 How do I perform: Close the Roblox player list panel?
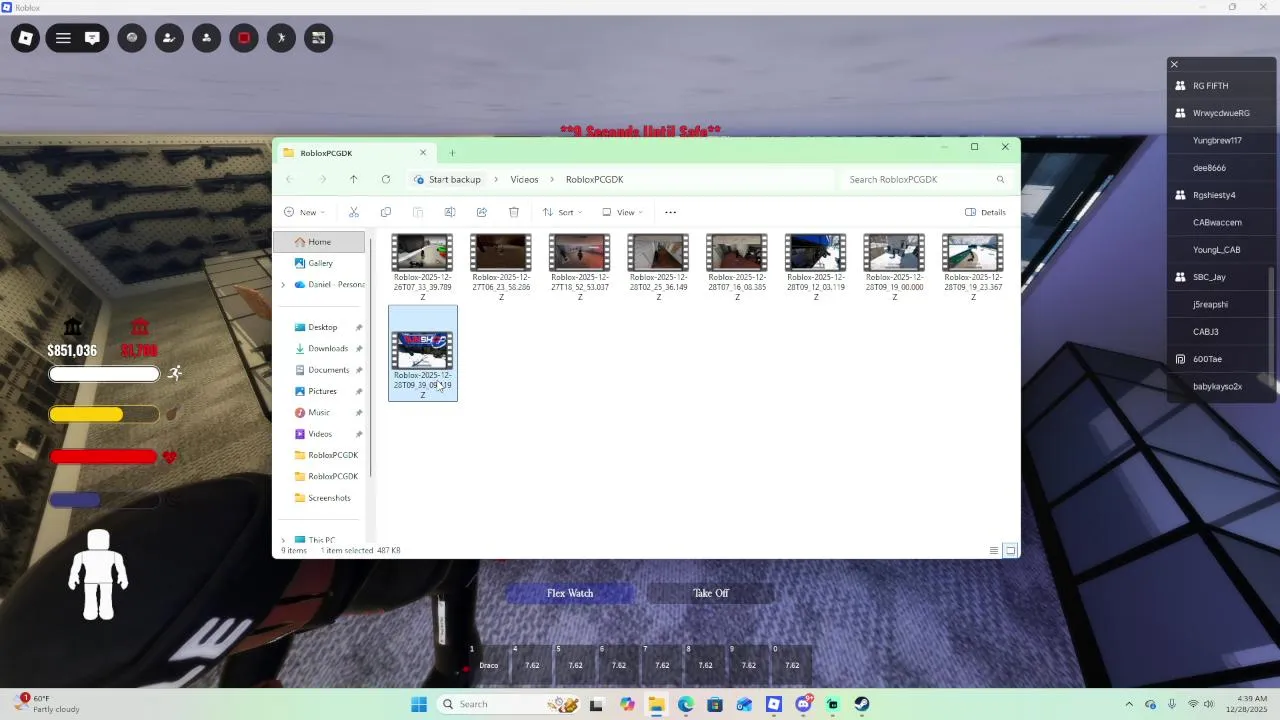coord(1174,64)
